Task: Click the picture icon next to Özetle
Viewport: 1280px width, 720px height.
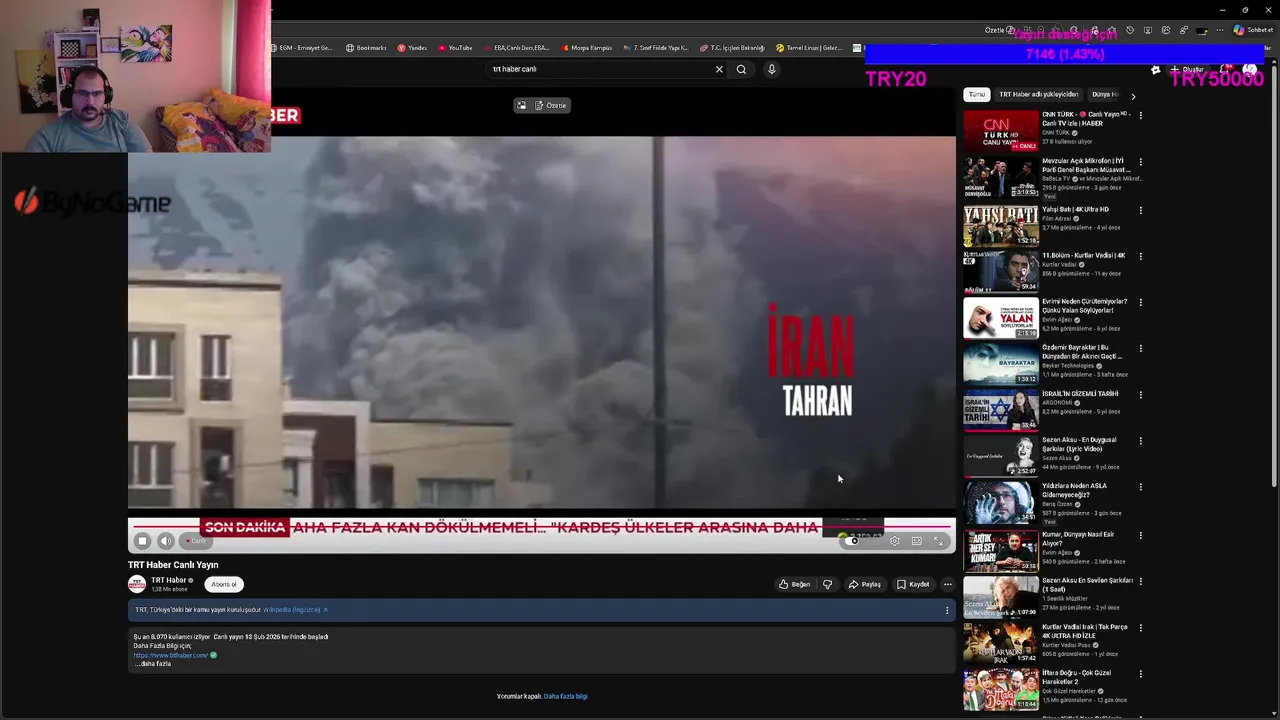Action: coord(521,105)
